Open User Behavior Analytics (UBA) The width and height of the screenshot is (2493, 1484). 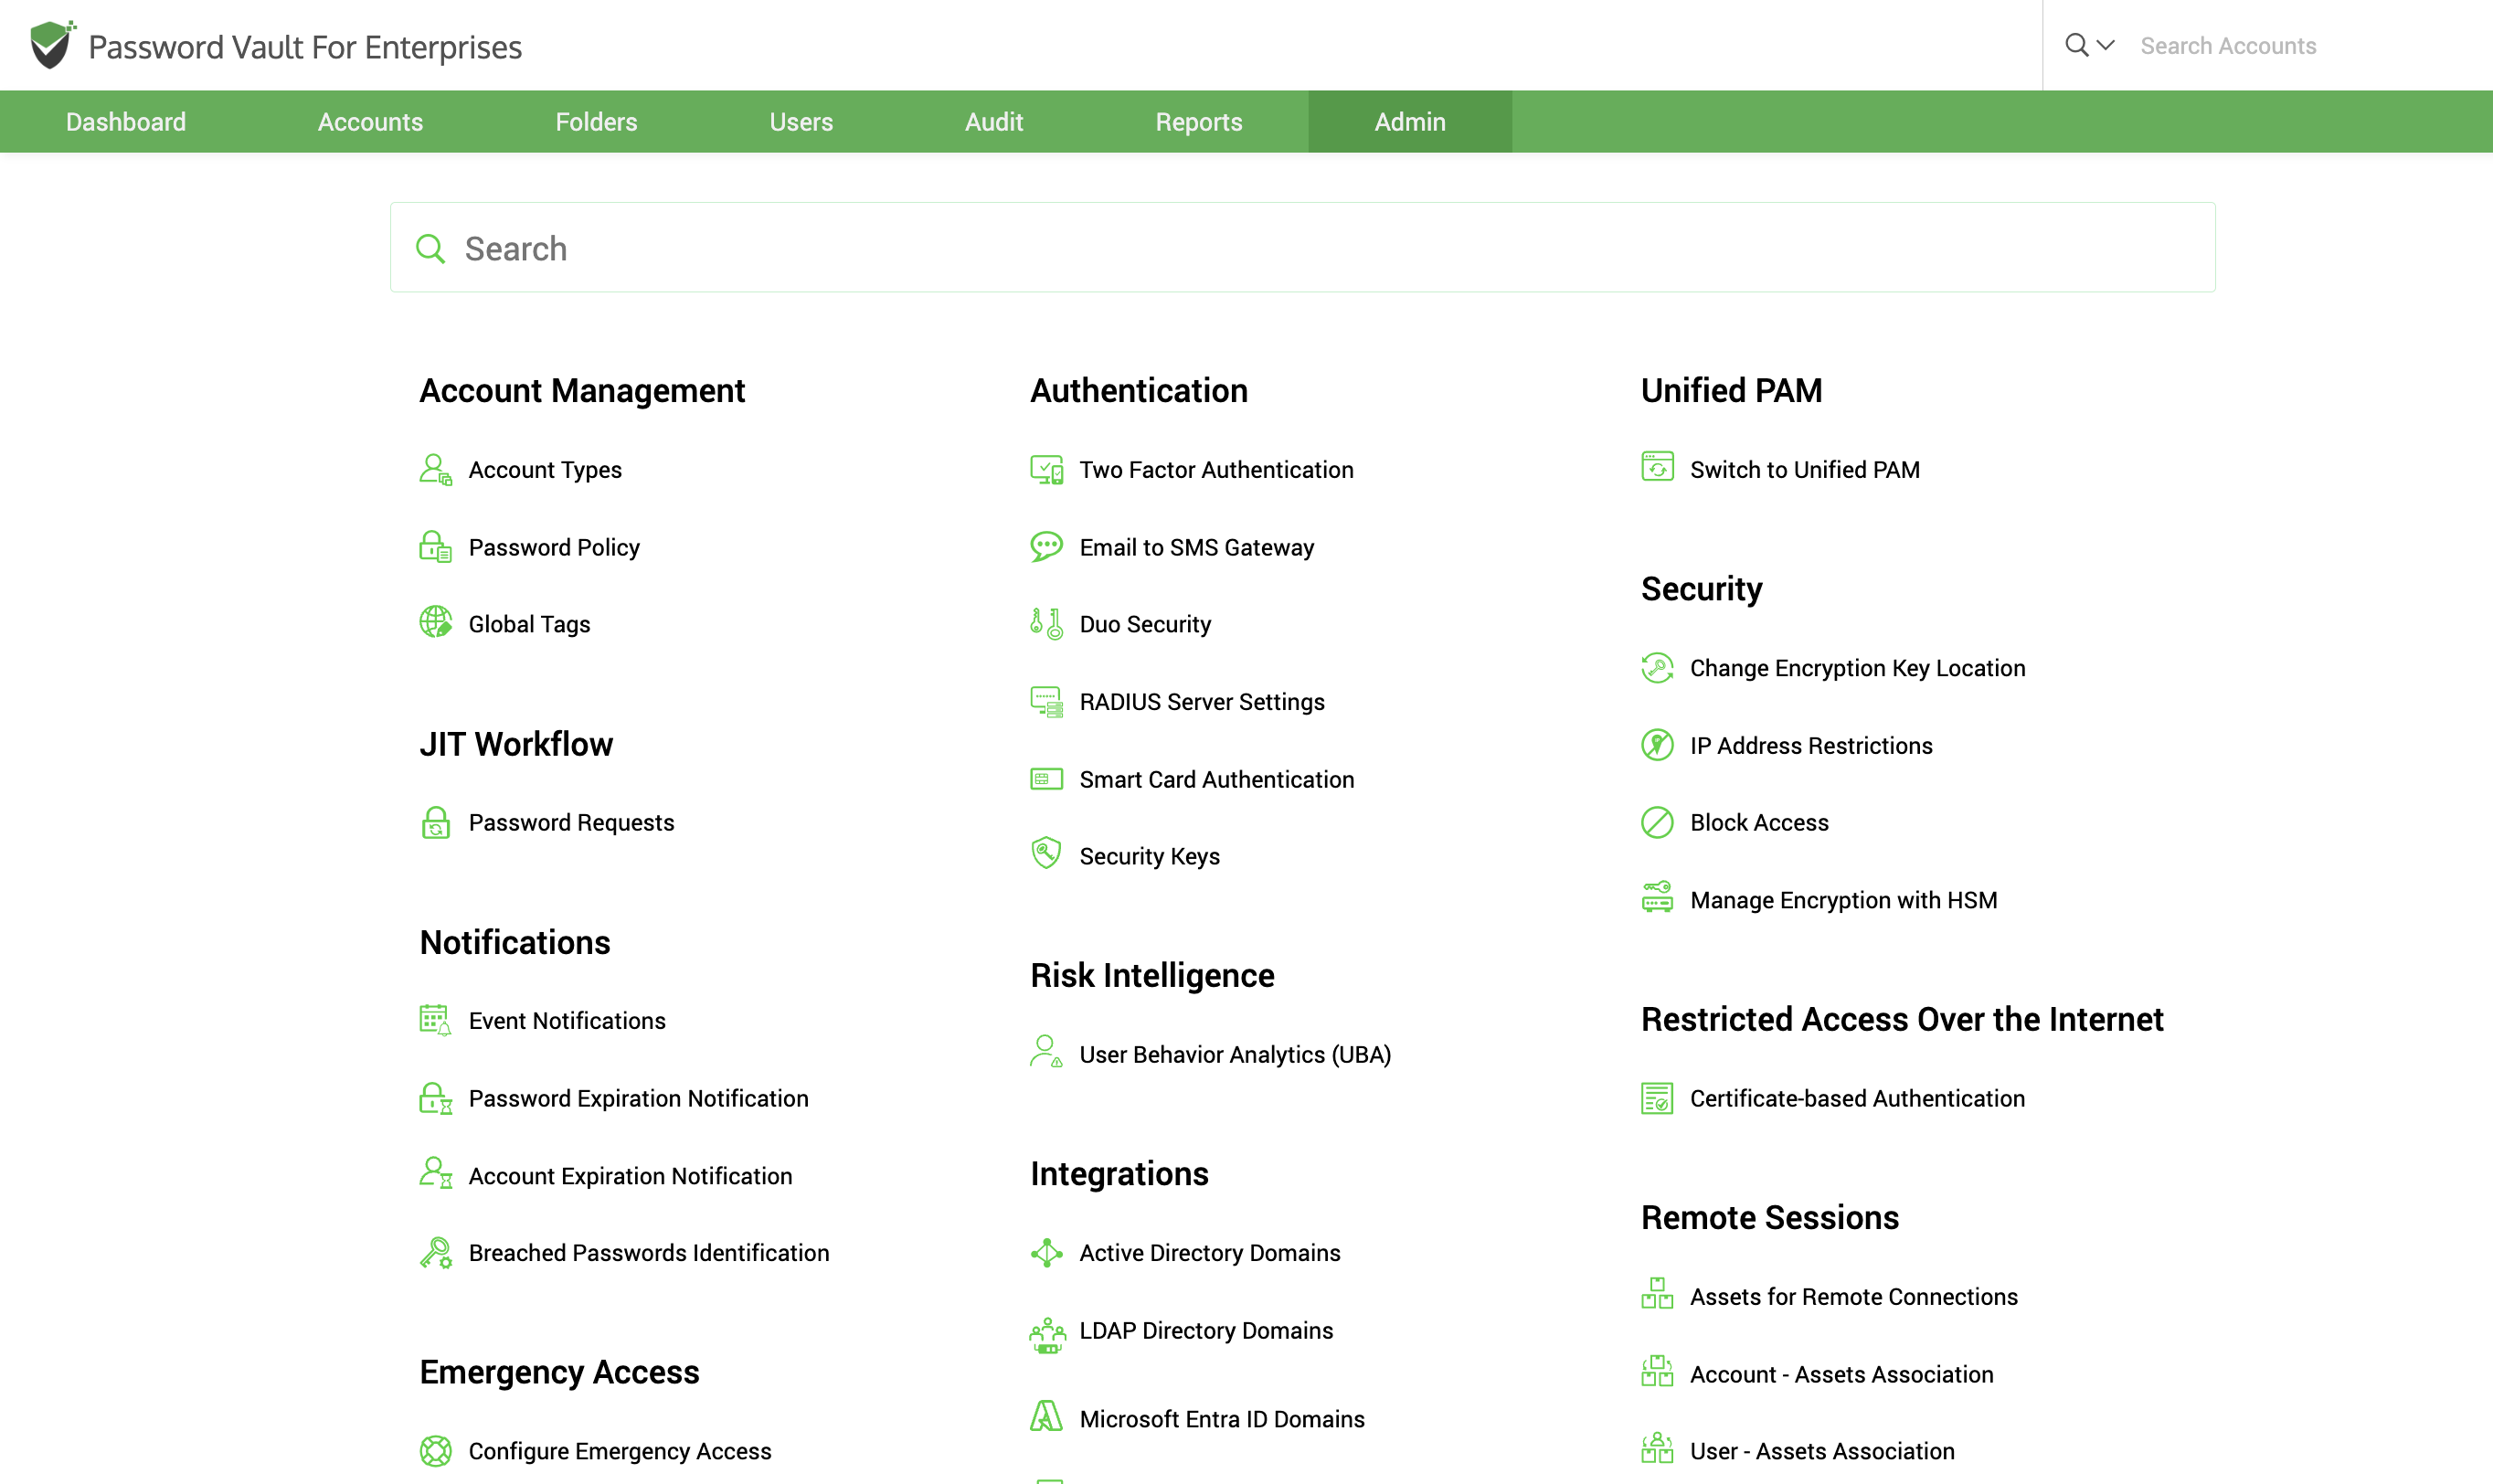pyautogui.click(x=1235, y=1053)
